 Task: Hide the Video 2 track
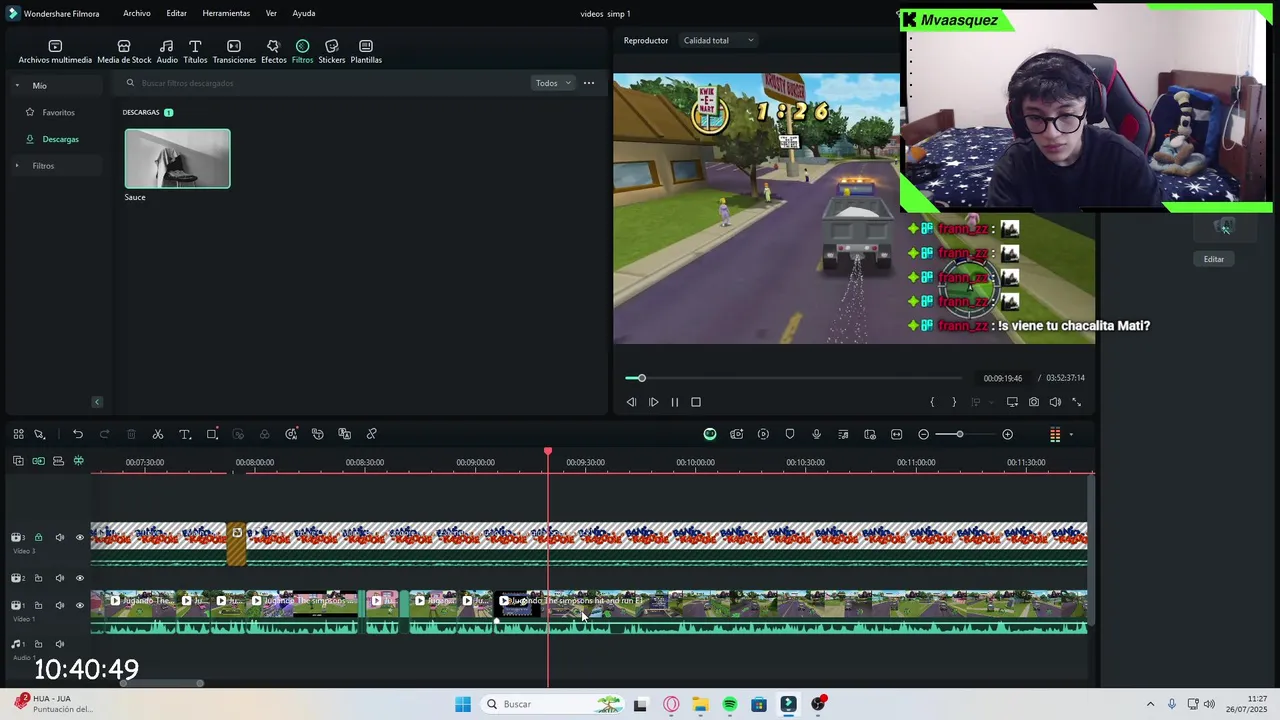pos(80,578)
